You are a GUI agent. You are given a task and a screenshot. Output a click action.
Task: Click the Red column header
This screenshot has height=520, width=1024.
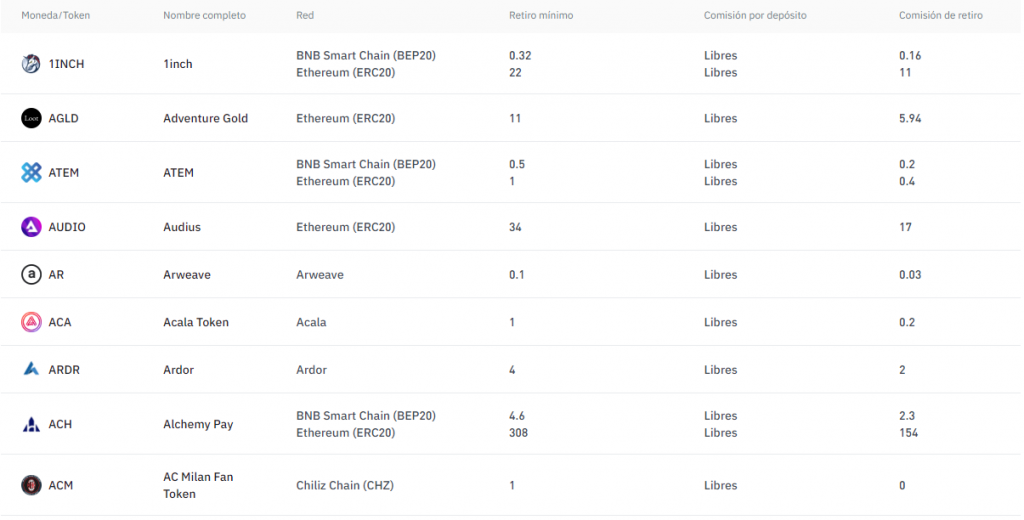pos(305,16)
